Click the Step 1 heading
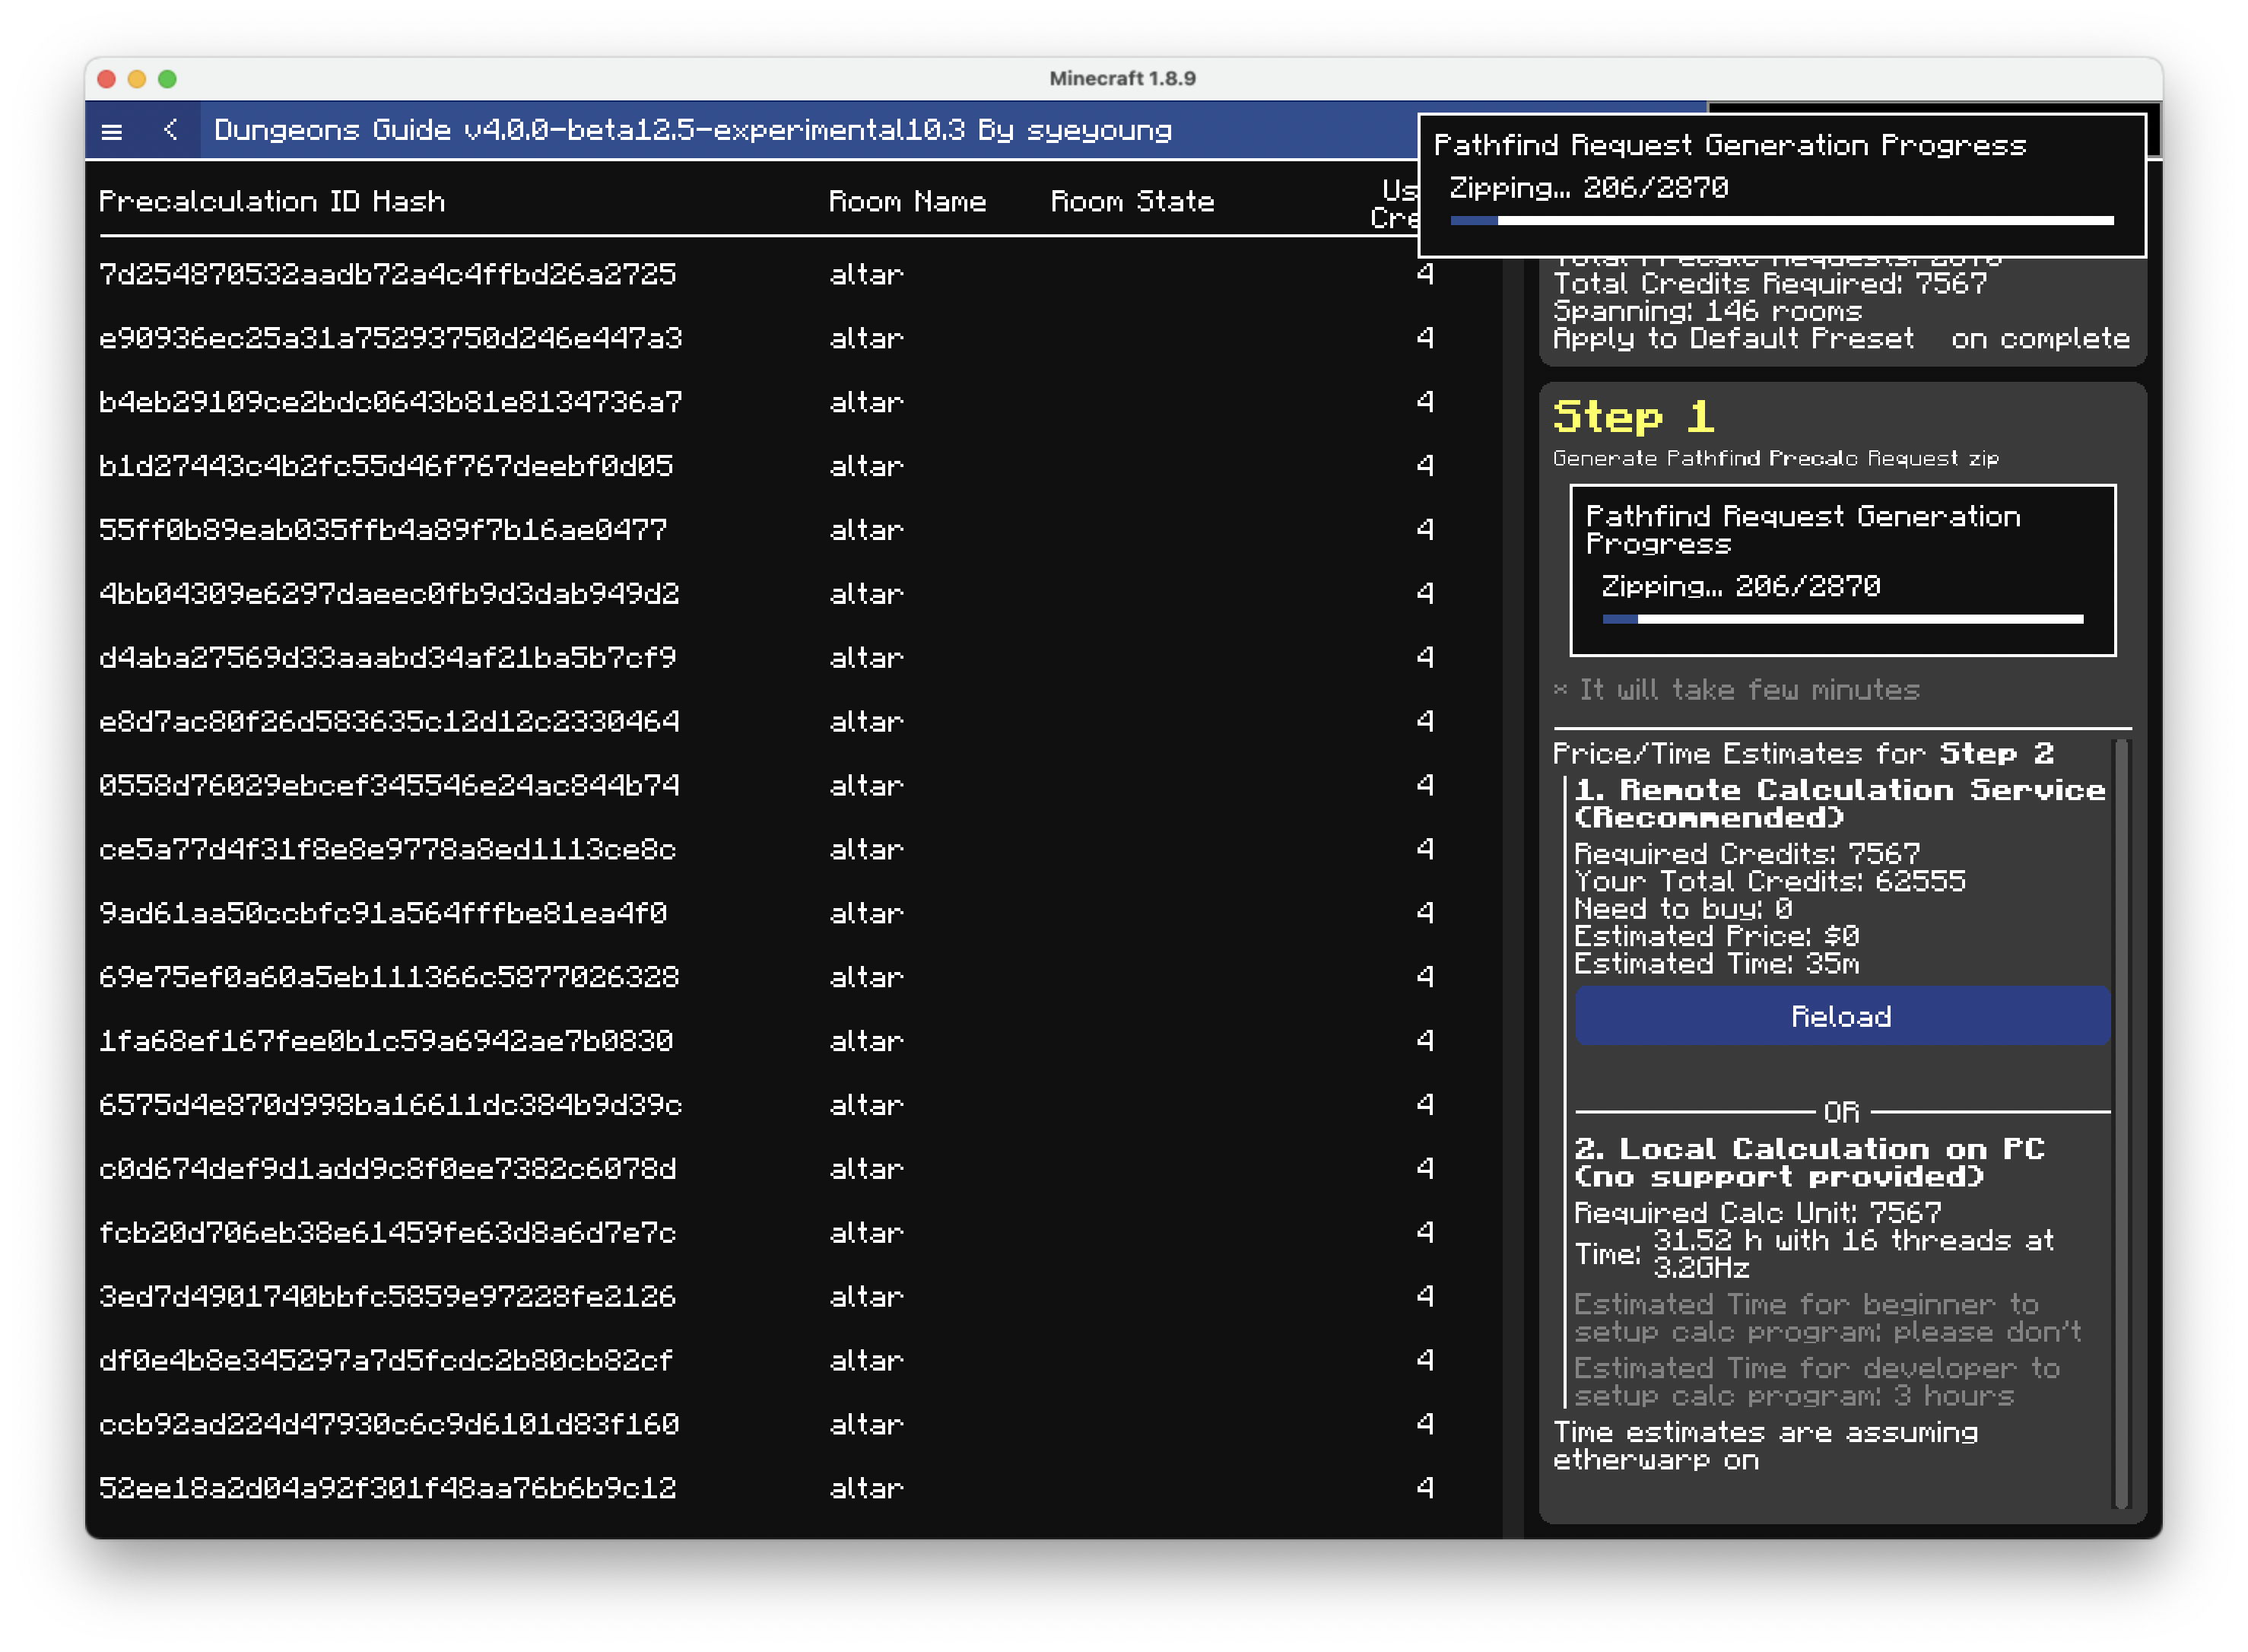This screenshot has width=2248, height=1652. pyautogui.click(x=1633, y=417)
